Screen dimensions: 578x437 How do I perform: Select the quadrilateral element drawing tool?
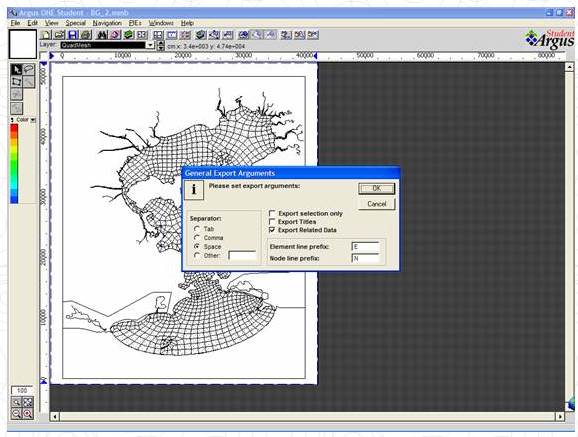point(16,81)
